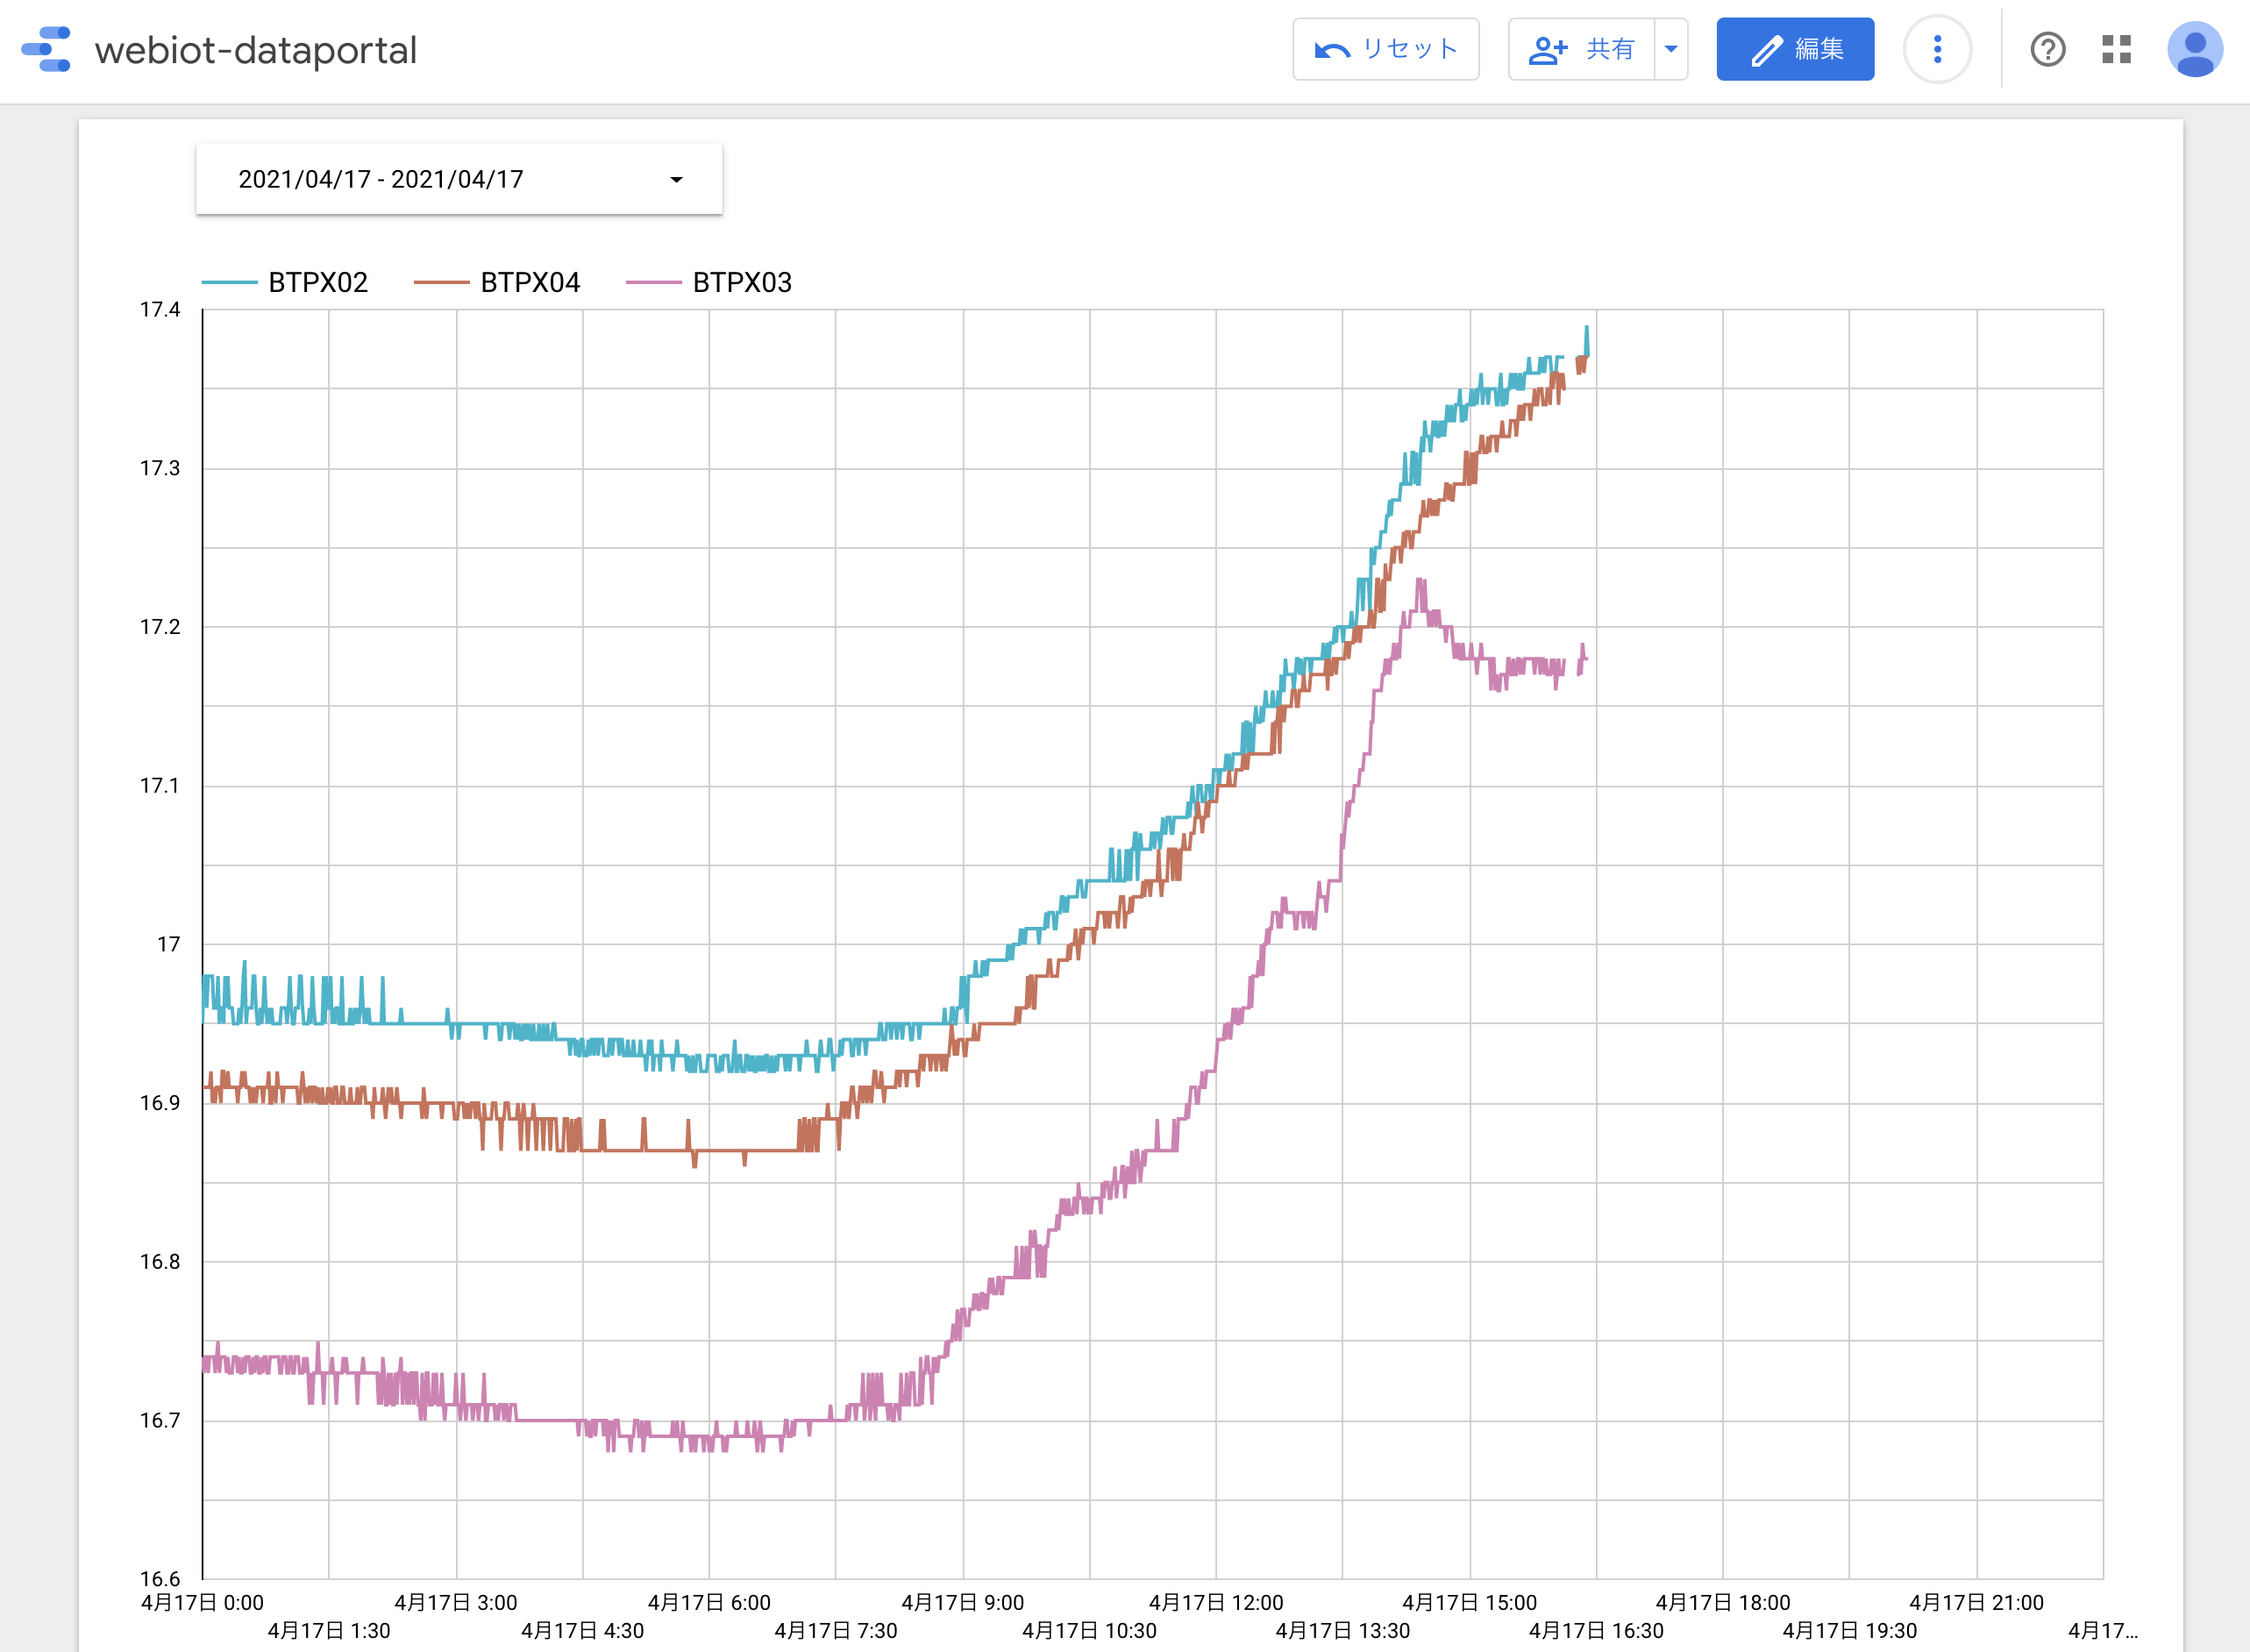
Task: Click the 共有 share button
Action: (1609, 49)
